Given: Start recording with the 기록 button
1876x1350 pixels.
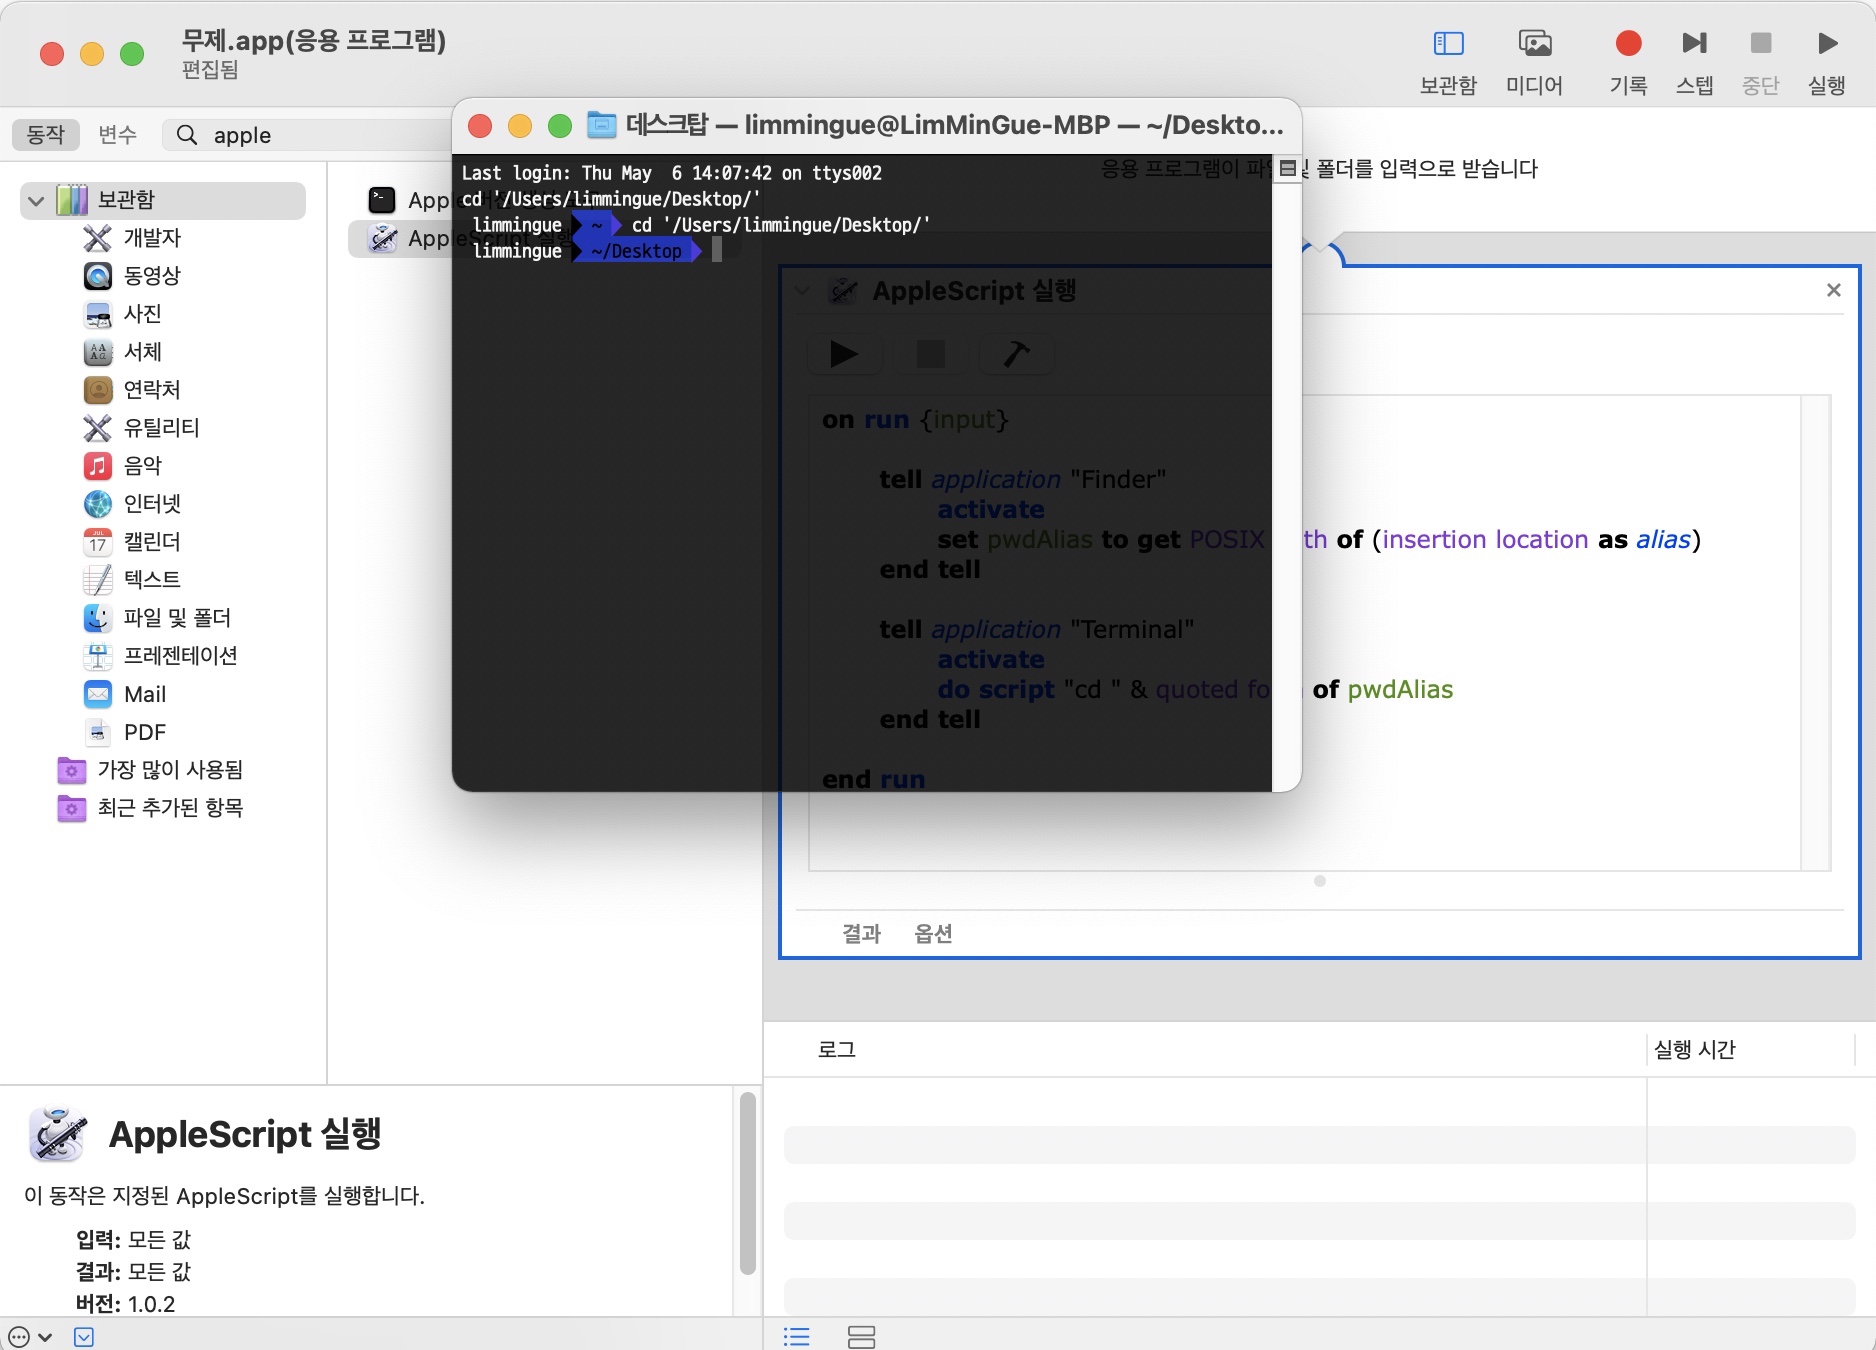Looking at the screenshot, I should tap(1628, 62).
